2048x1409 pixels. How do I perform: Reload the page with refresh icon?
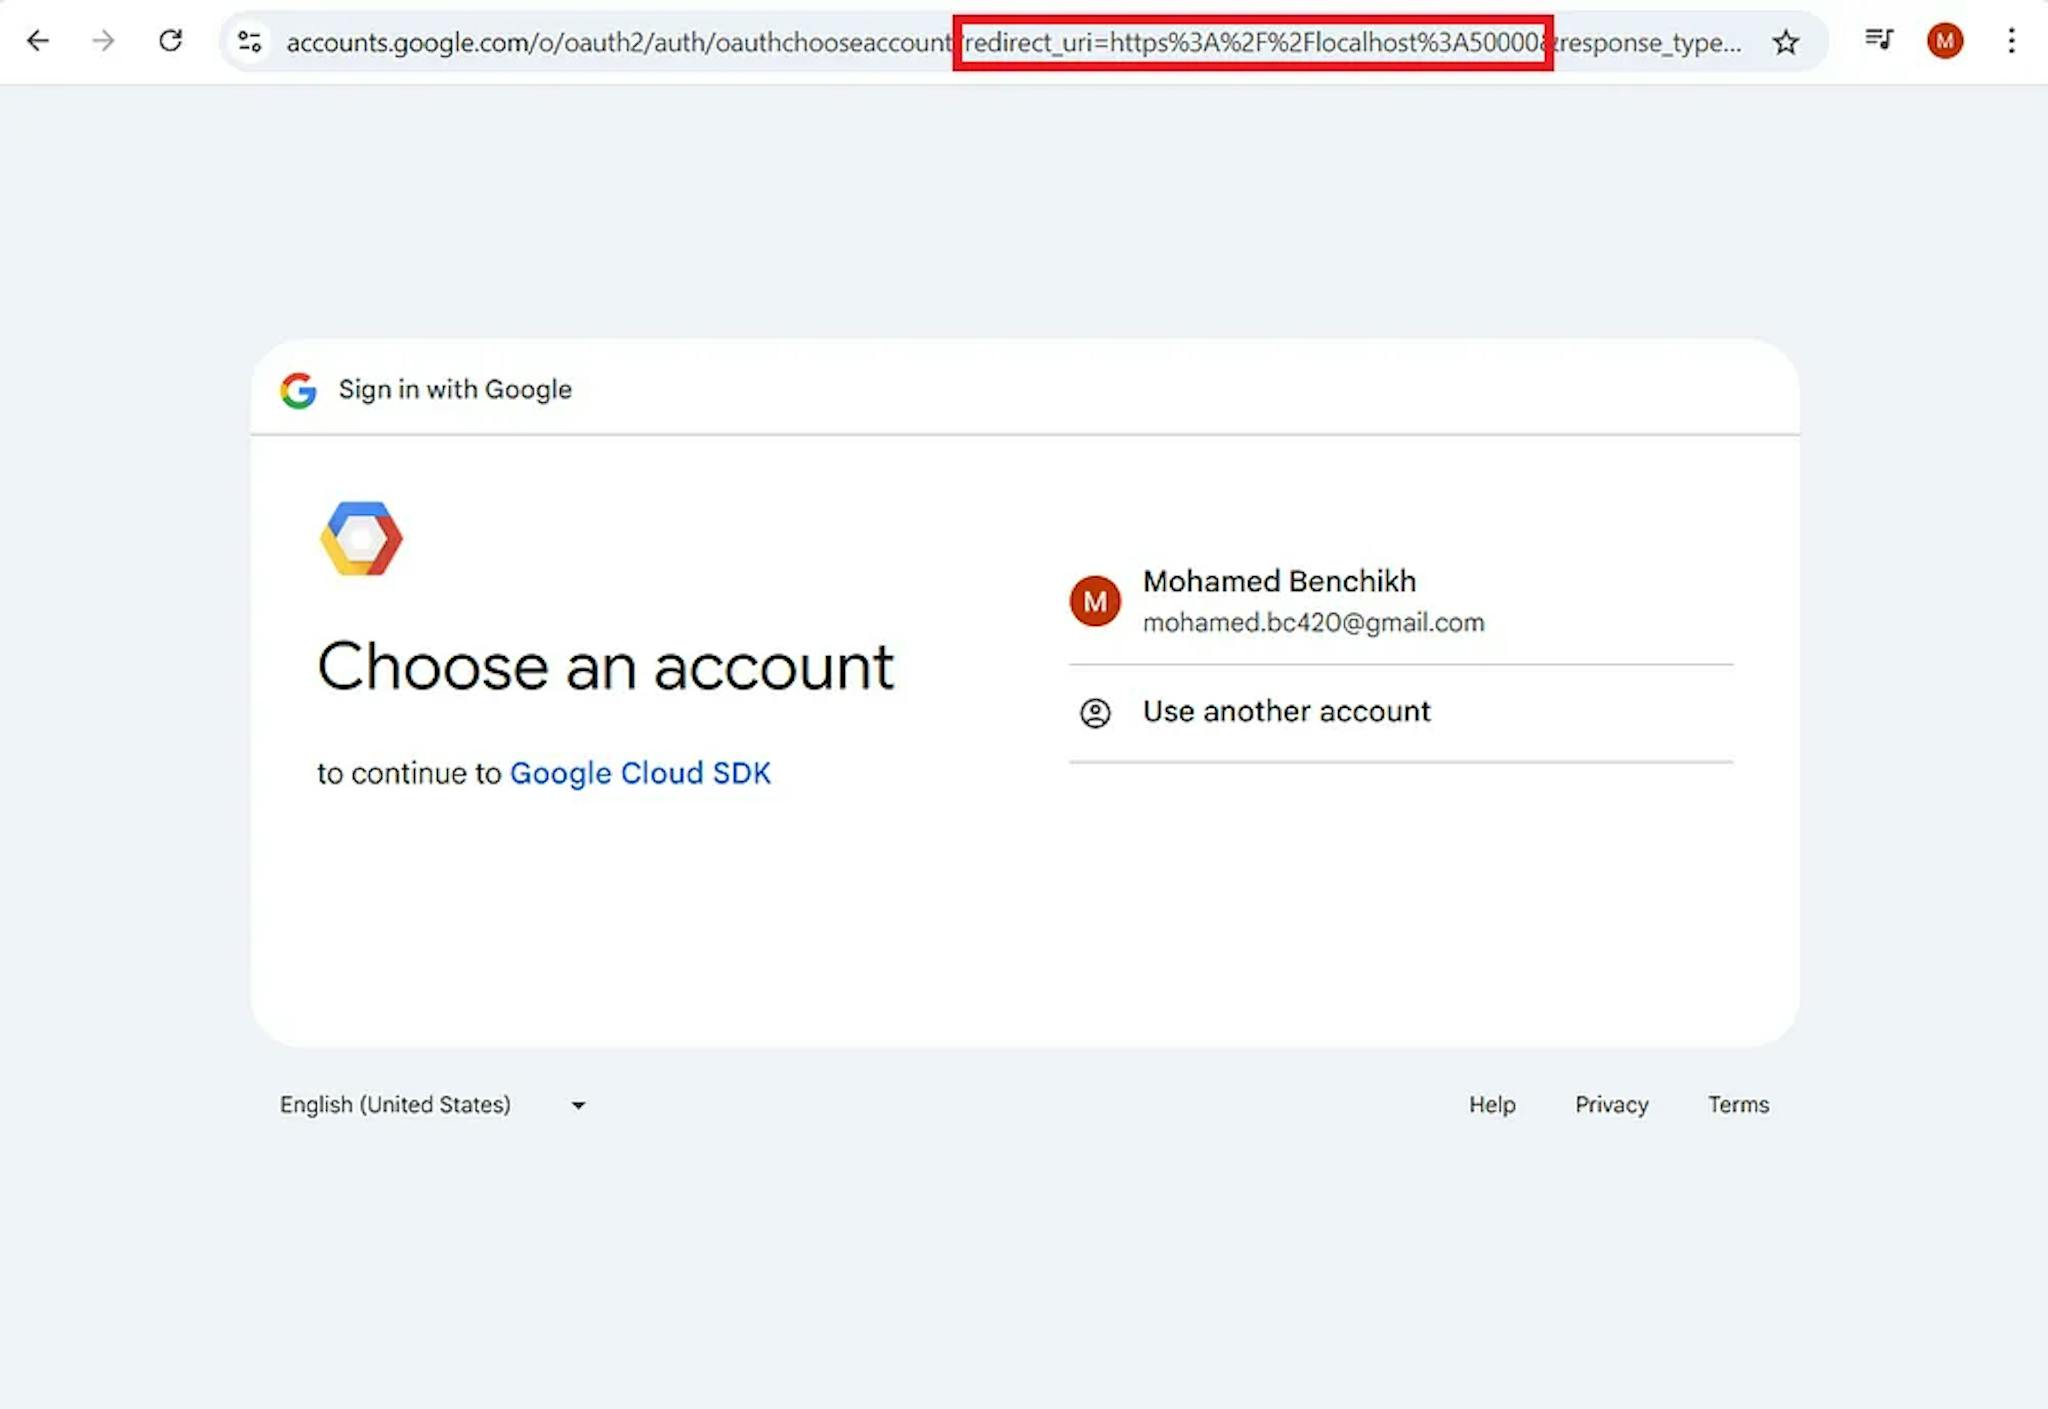click(x=171, y=41)
